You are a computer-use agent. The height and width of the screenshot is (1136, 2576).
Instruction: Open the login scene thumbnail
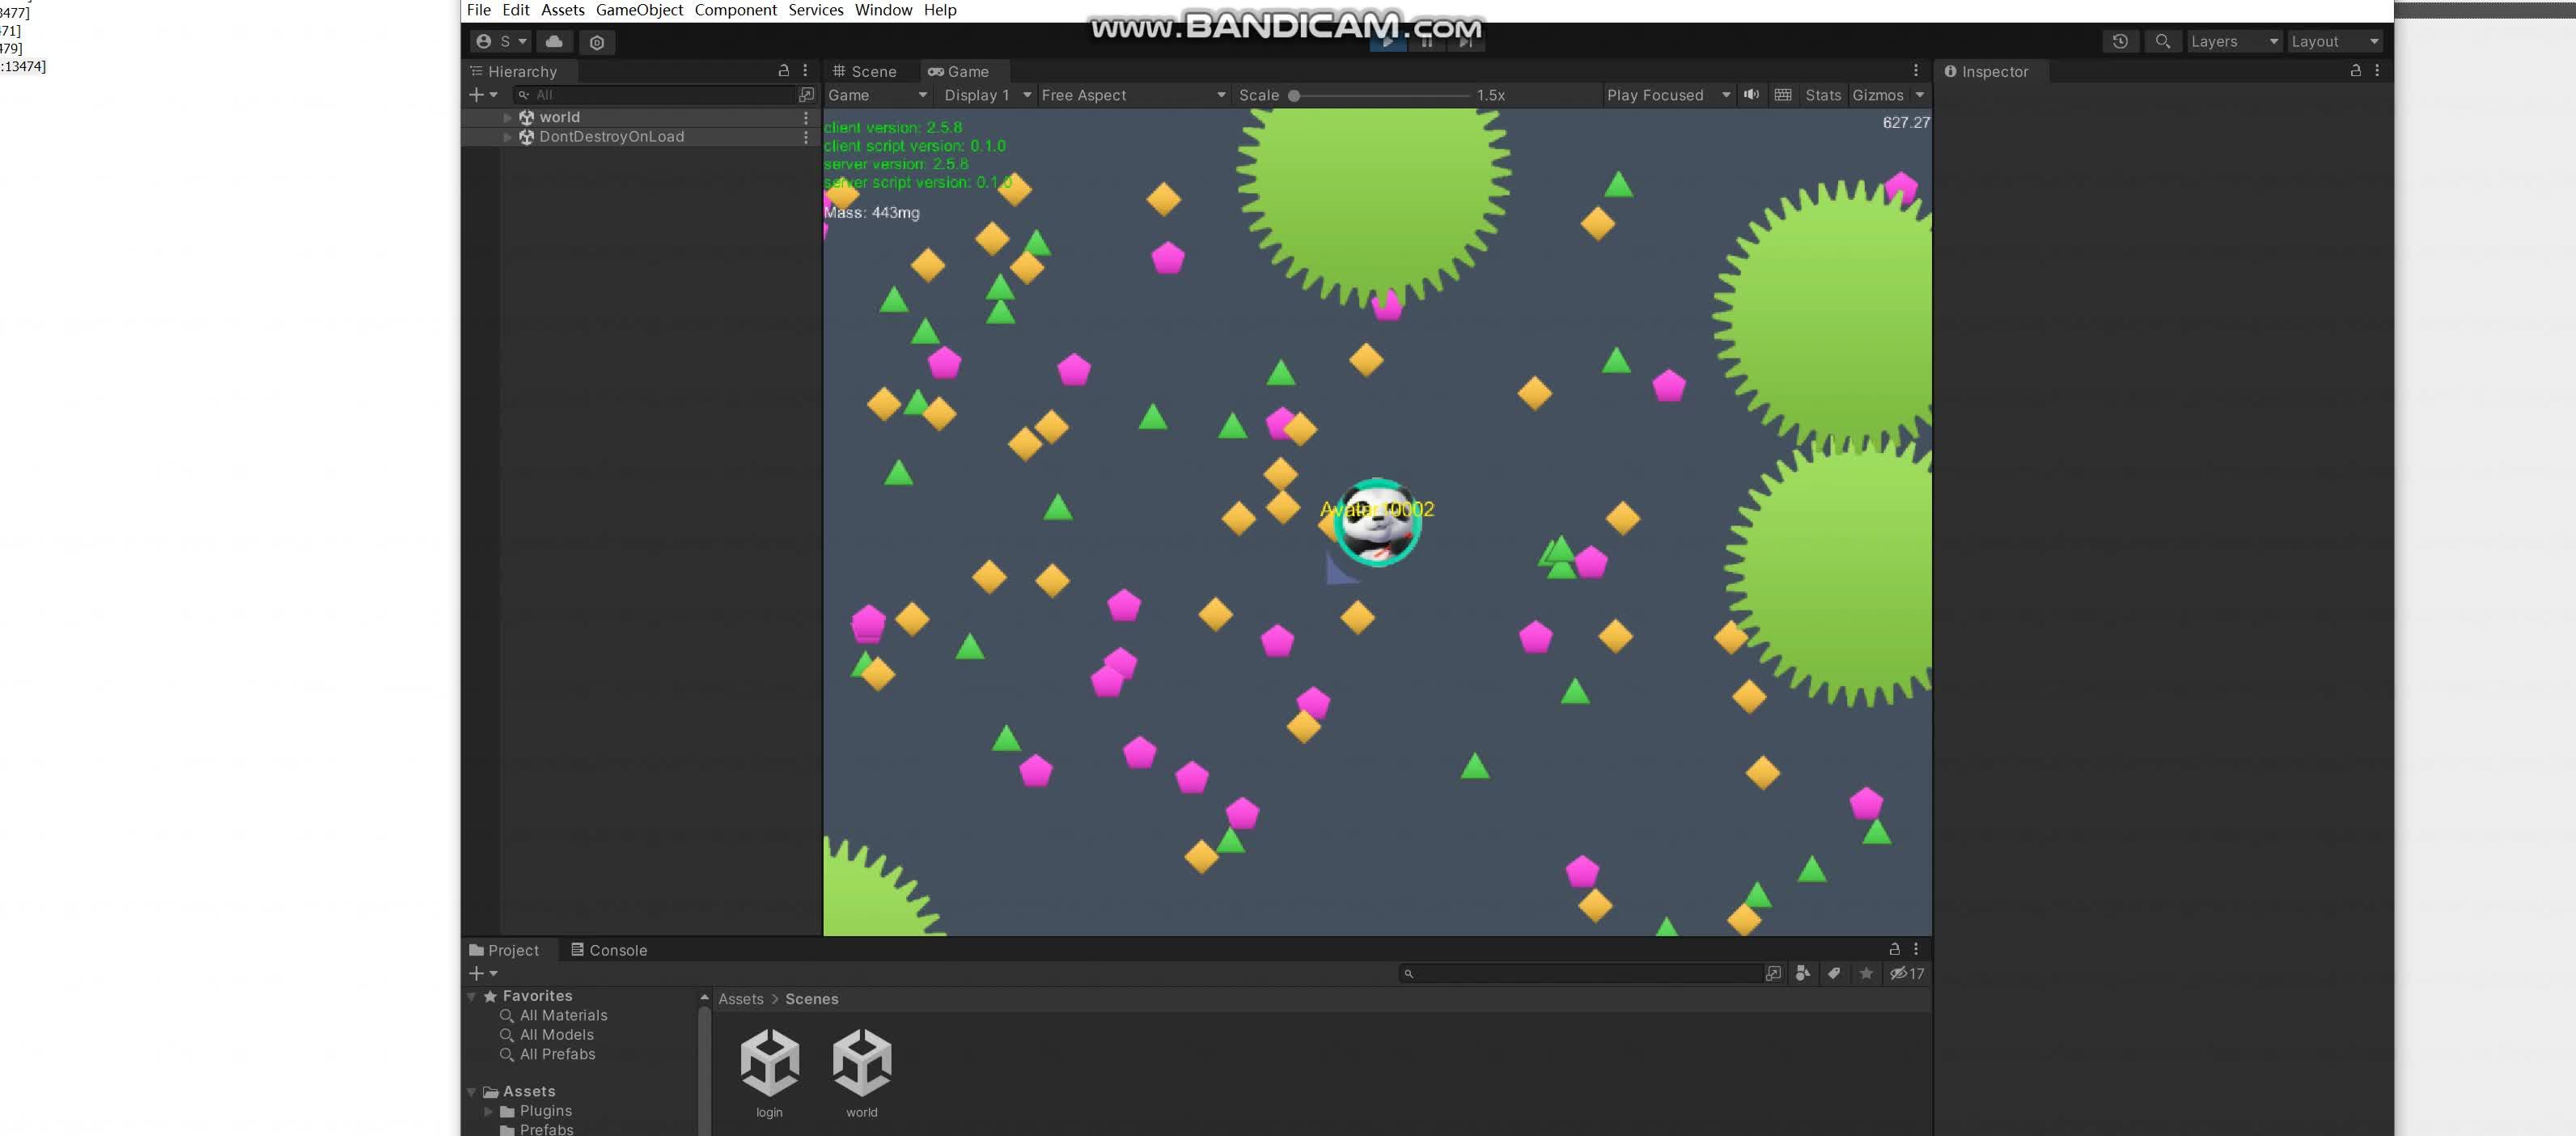point(770,1065)
